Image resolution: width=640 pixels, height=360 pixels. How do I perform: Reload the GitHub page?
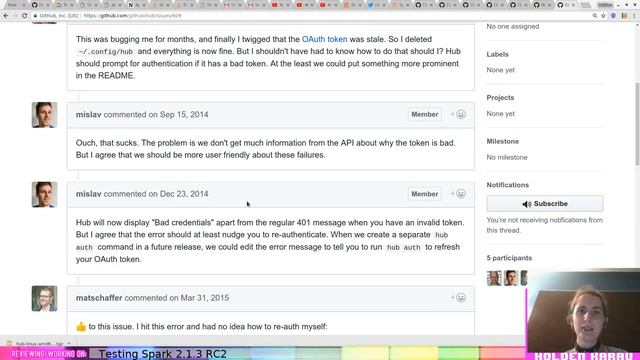(24, 16)
